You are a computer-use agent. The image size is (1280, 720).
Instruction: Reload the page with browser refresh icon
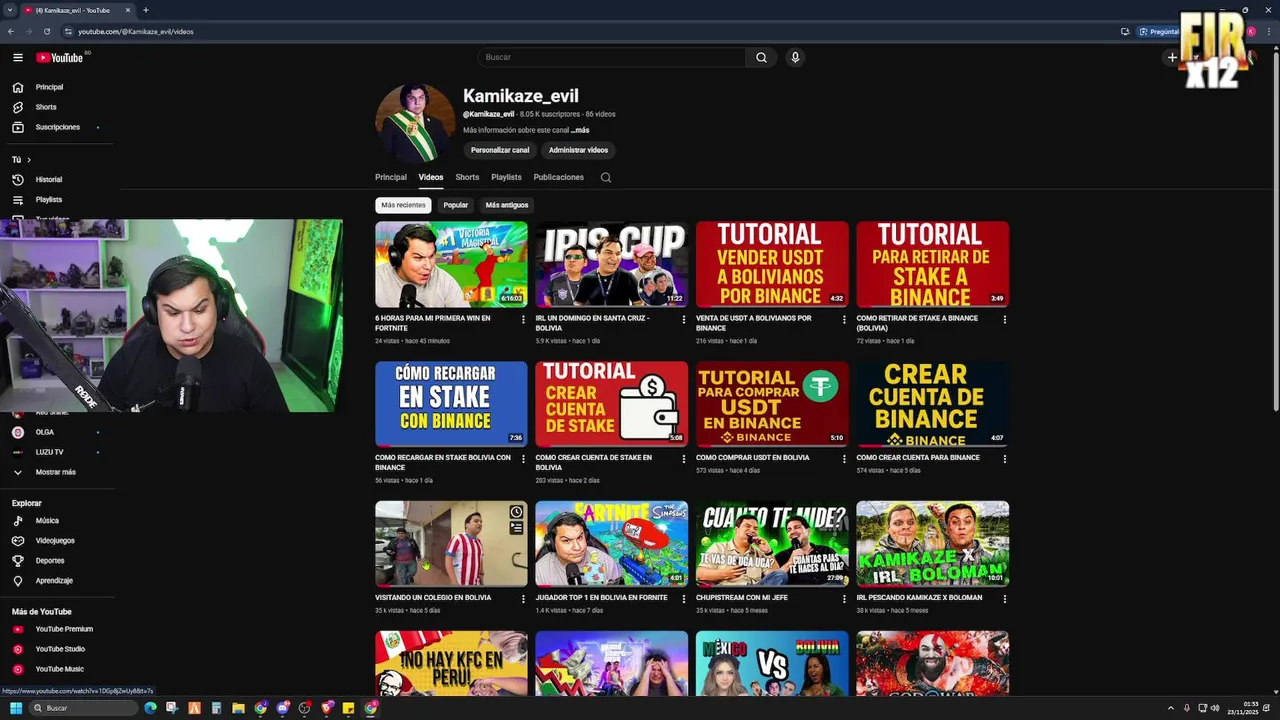[x=46, y=31]
